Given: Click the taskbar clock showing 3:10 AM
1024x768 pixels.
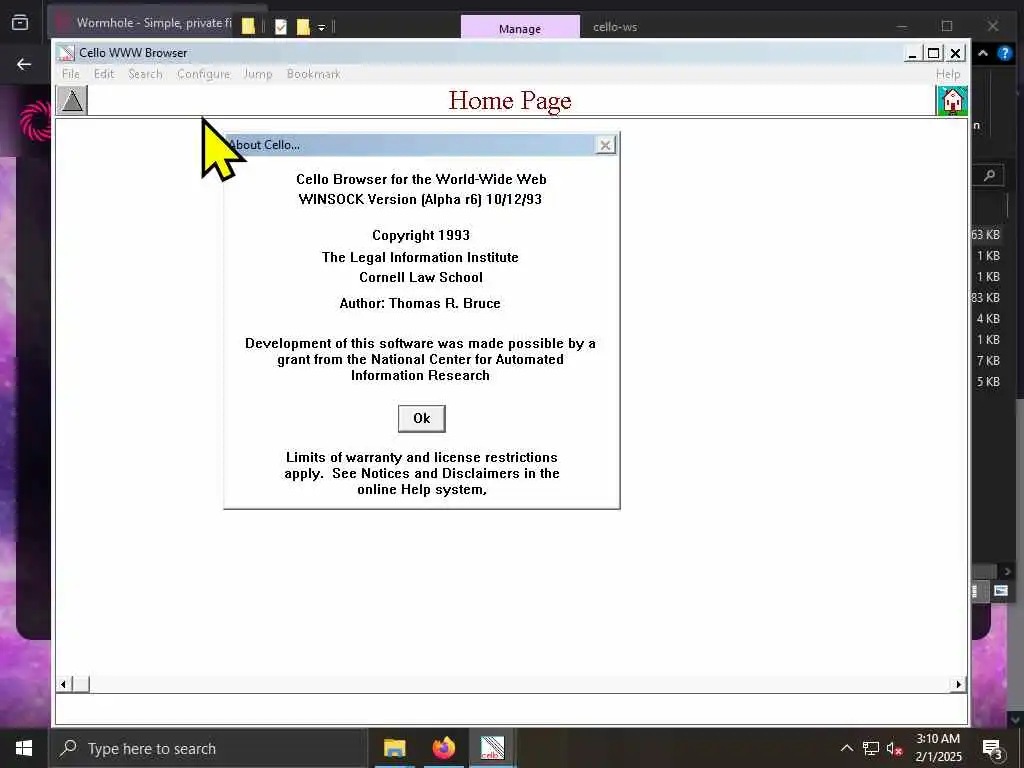Looking at the screenshot, I should (x=938, y=748).
